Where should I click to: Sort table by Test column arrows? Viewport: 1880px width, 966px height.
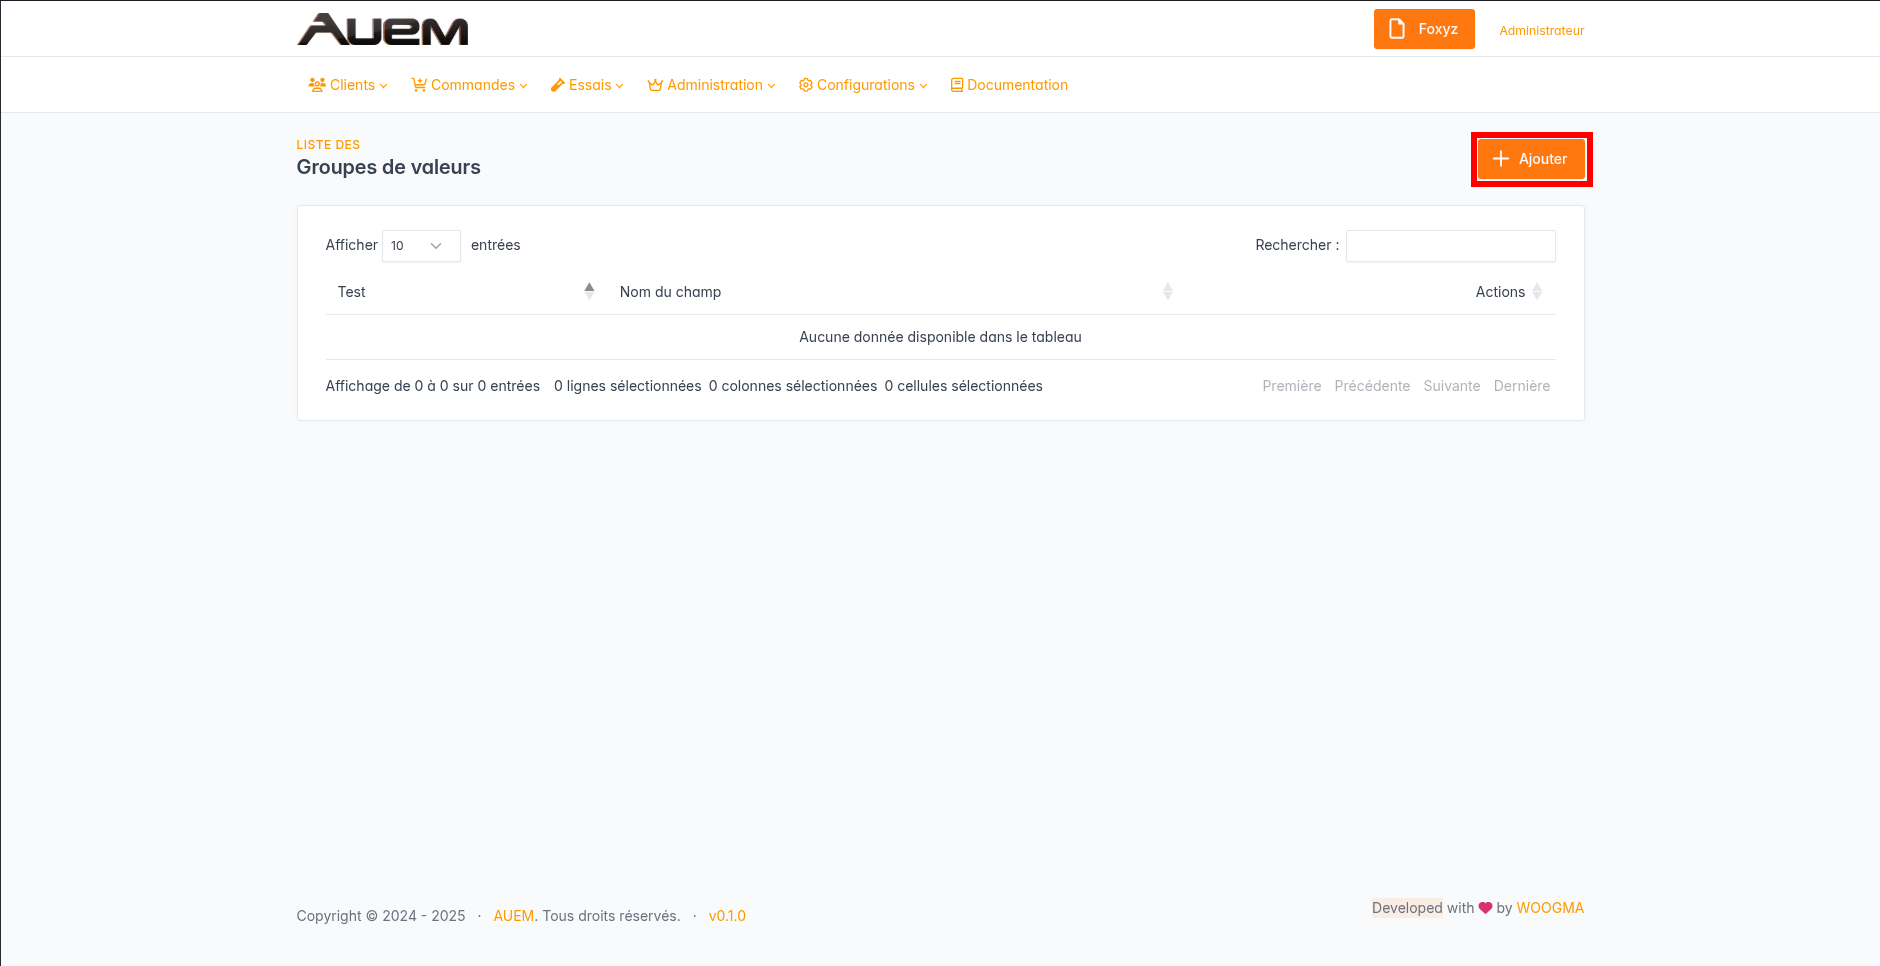(x=589, y=291)
